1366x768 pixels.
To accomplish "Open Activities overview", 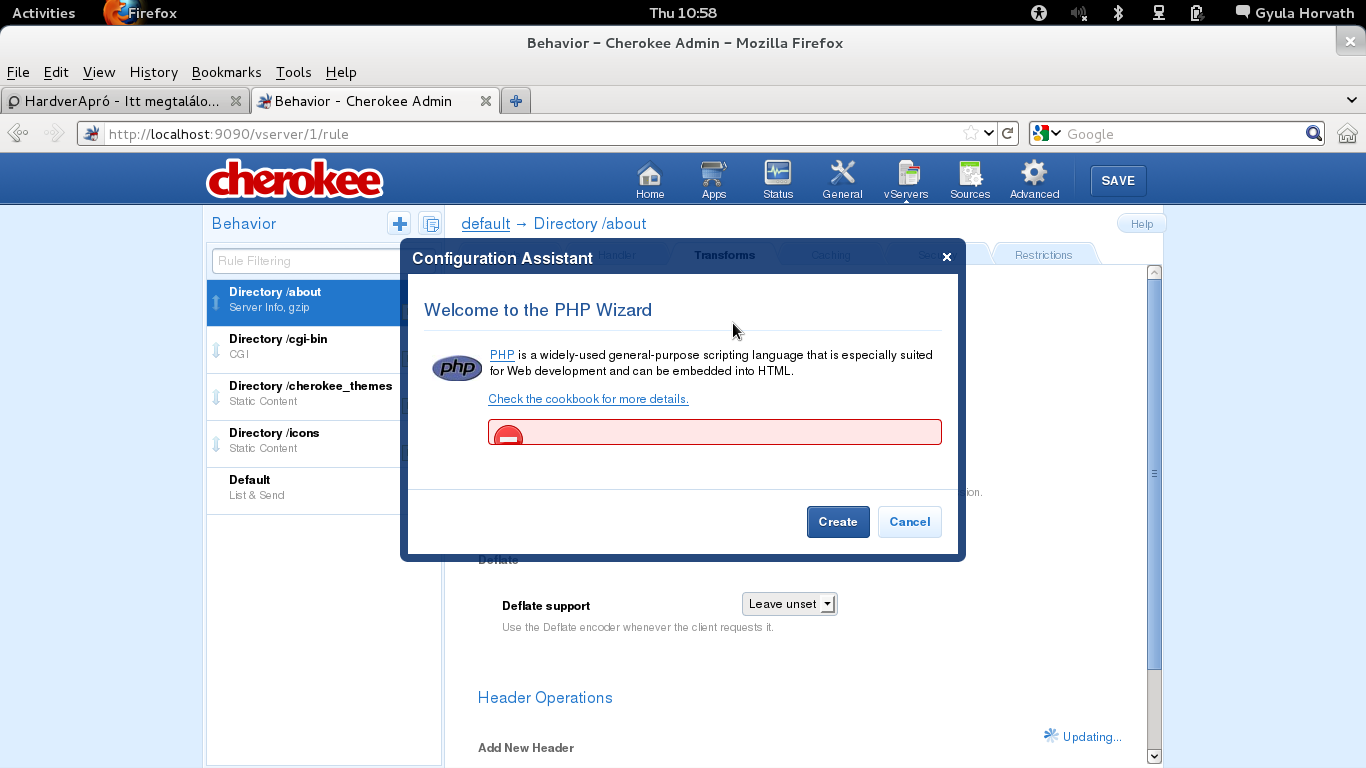I will 43,13.
